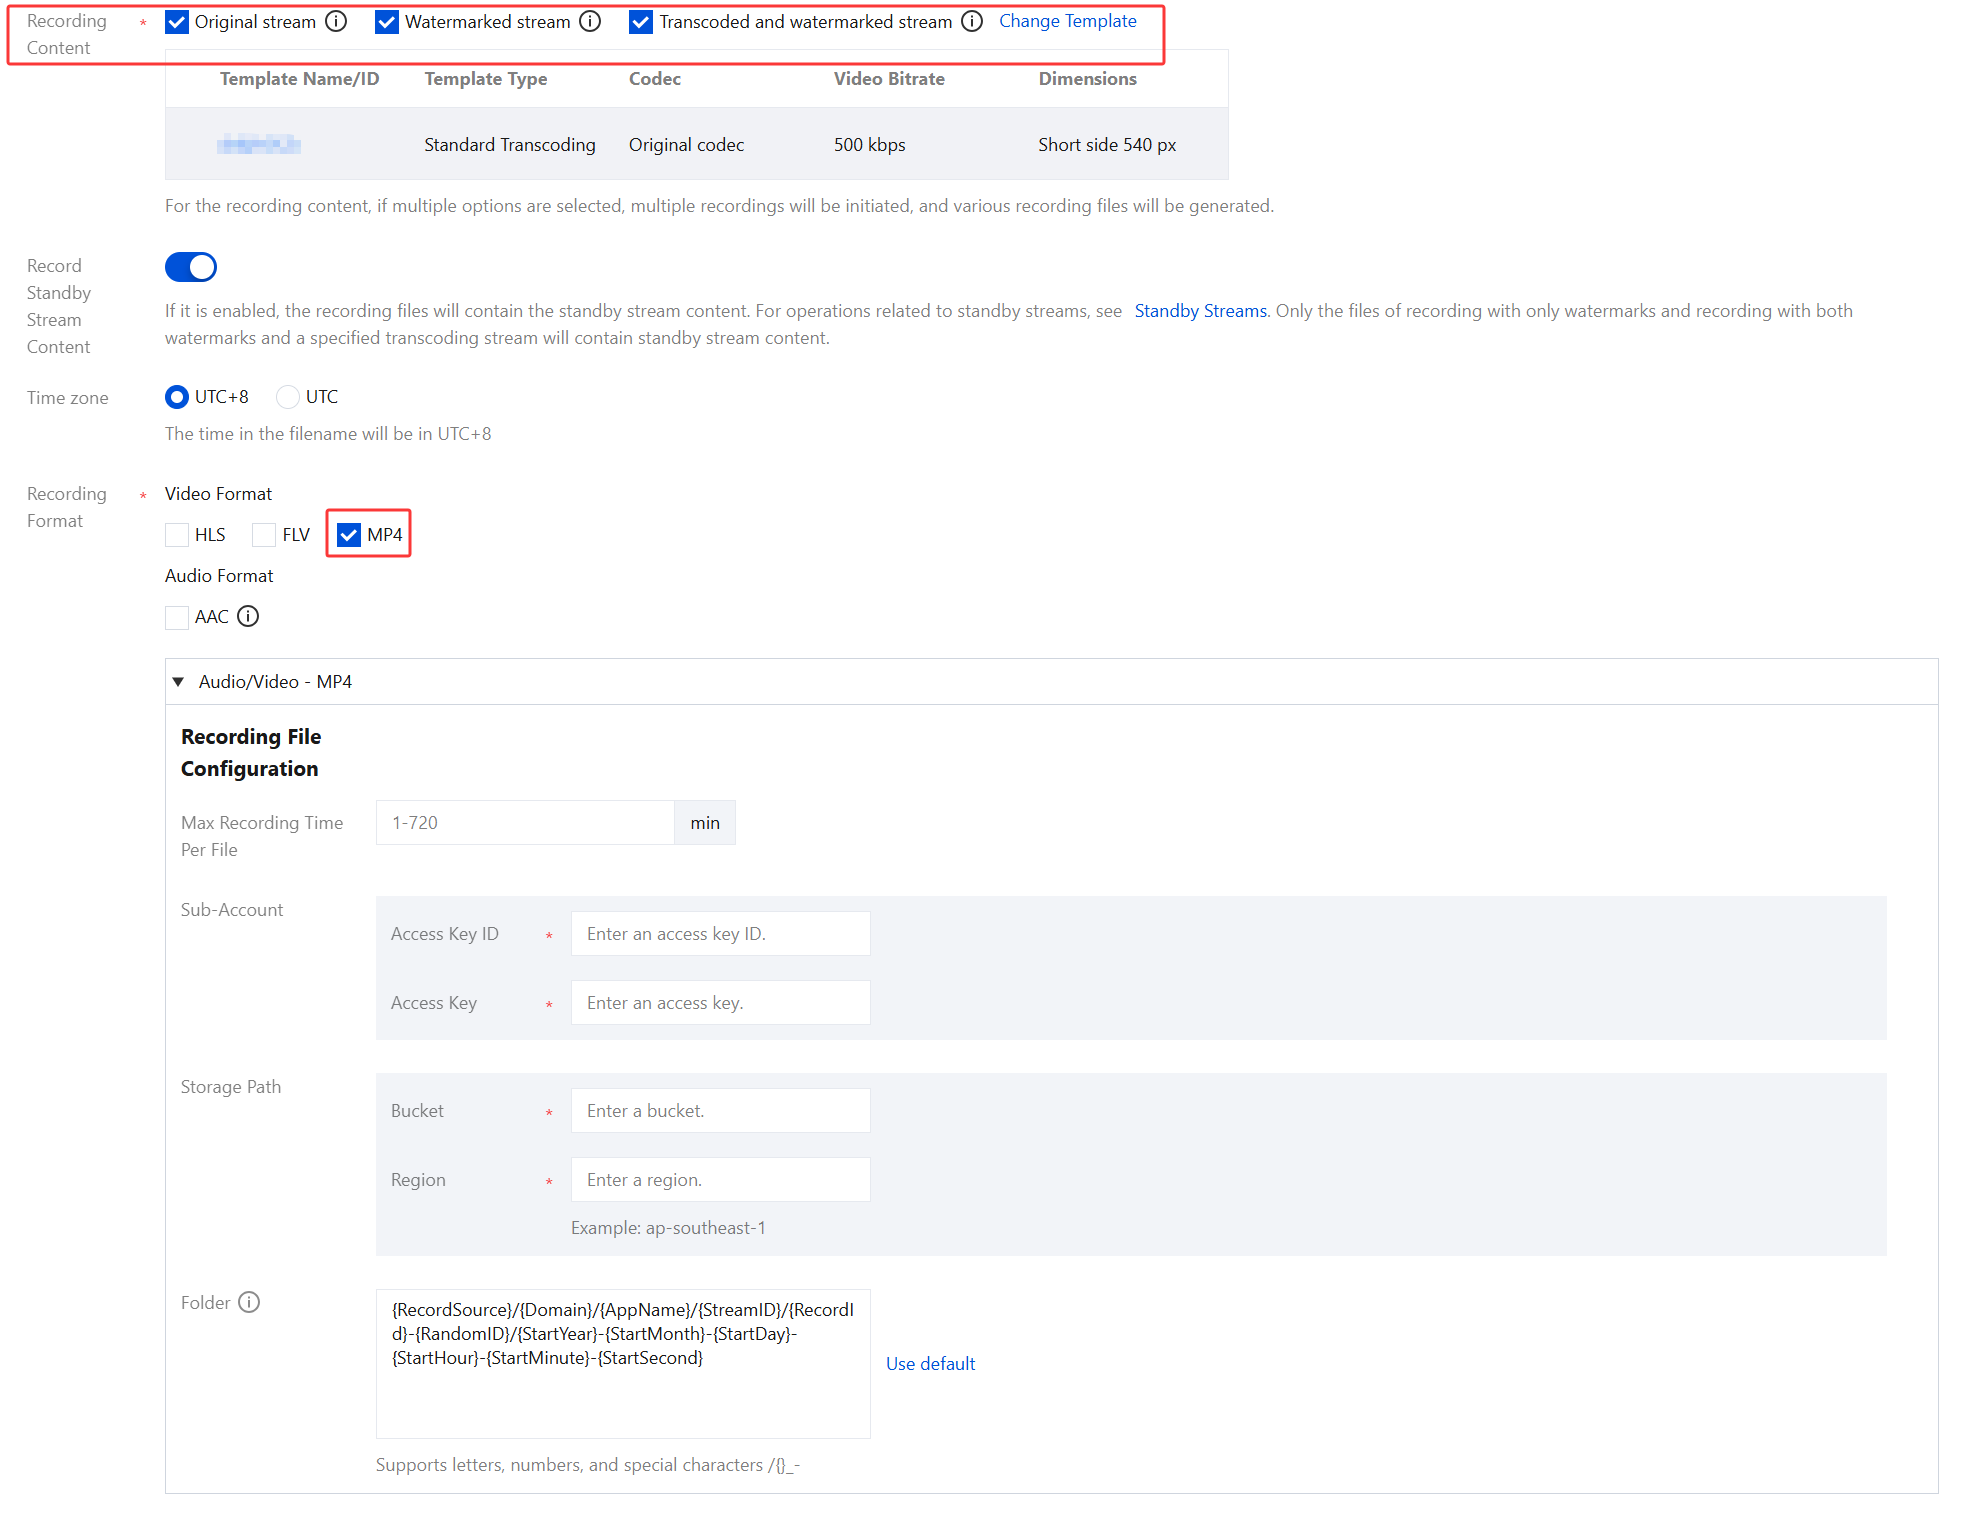Select the UTC time zone radio button
Image resolution: width=1970 pixels, height=1517 pixels.
[288, 397]
